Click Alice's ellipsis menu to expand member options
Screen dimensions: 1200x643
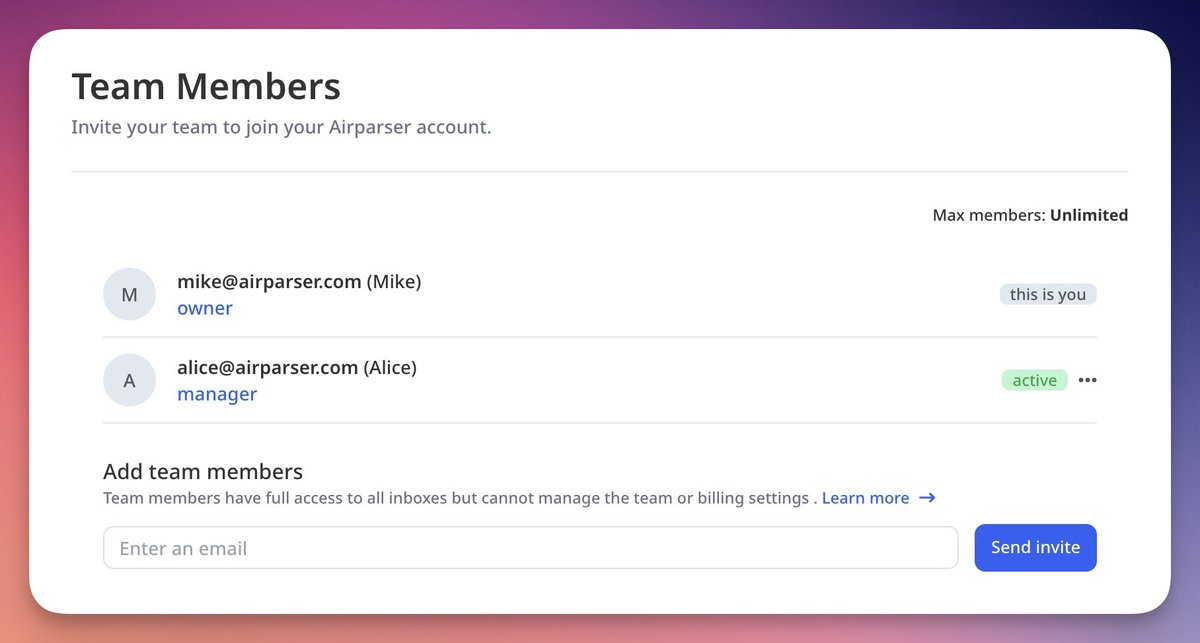click(x=1087, y=380)
